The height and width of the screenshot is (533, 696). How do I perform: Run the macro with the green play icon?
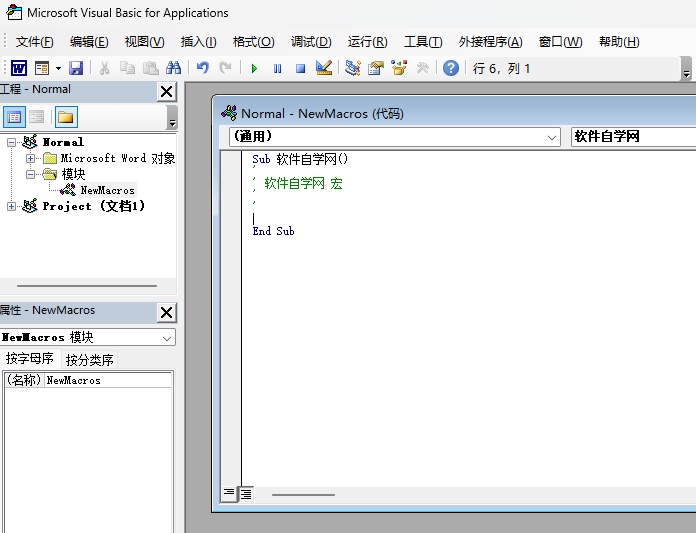click(x=254, y=68)
